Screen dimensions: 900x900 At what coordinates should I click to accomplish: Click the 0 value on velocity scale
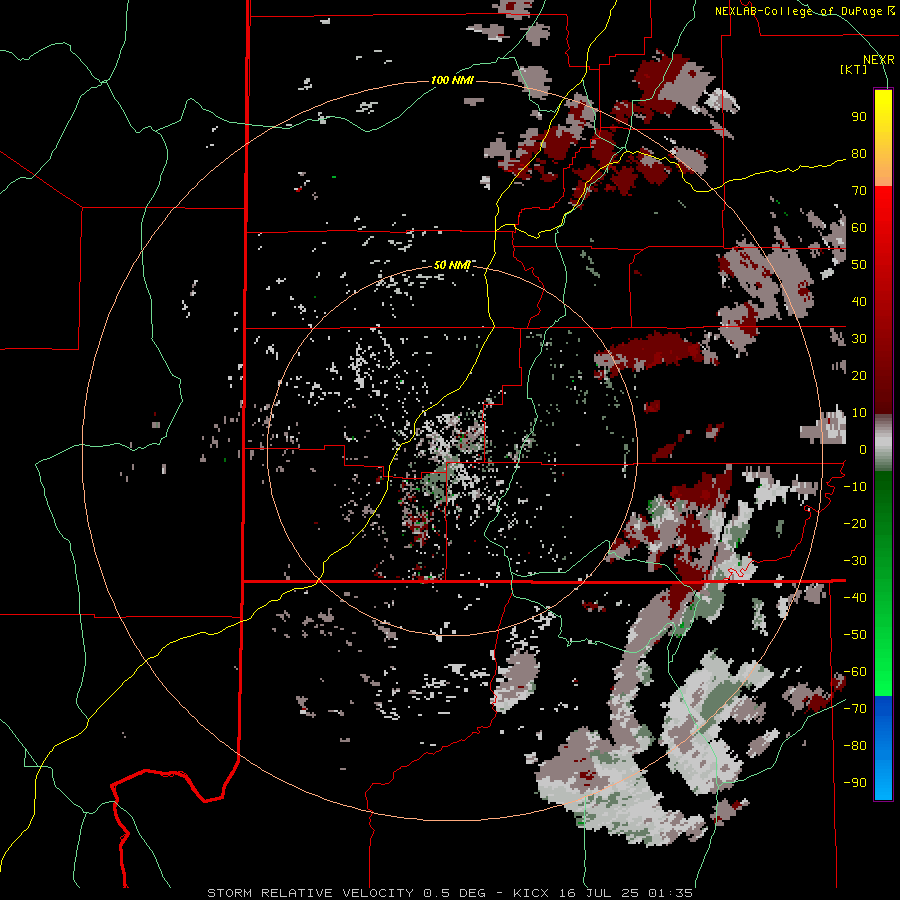[x=862, y=450]
